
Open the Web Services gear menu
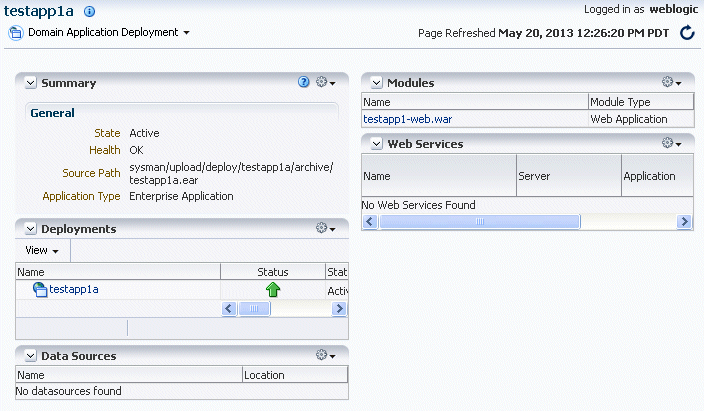[x=671, y=143]
